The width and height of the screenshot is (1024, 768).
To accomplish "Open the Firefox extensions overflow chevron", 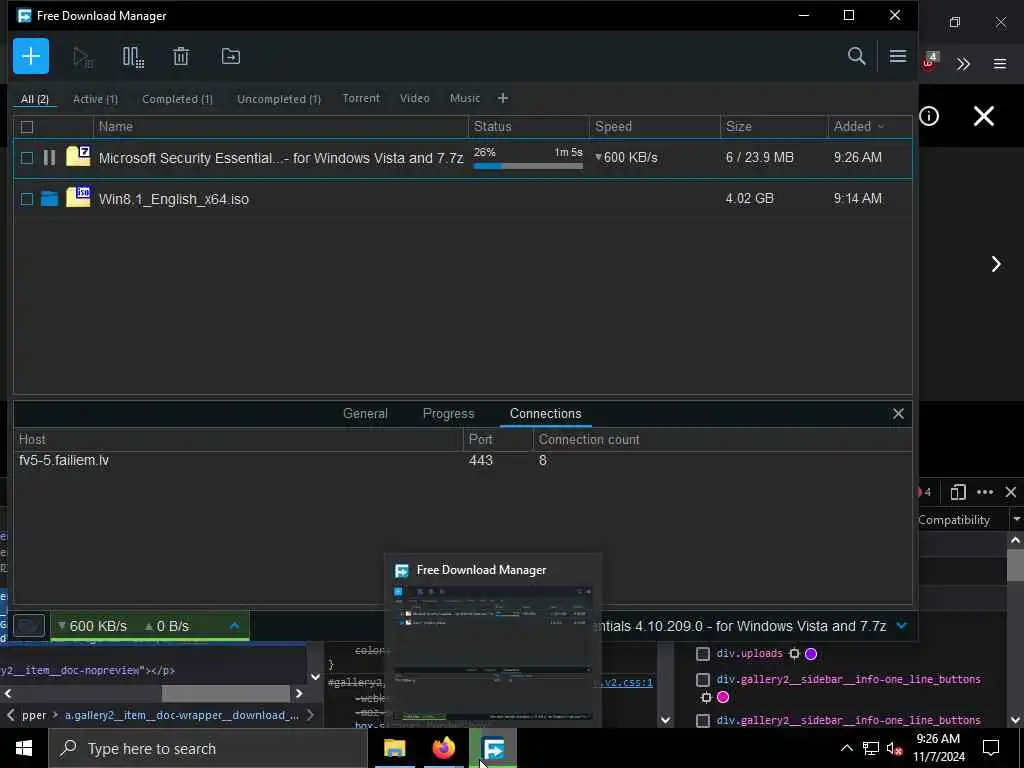I will [963, 64].
